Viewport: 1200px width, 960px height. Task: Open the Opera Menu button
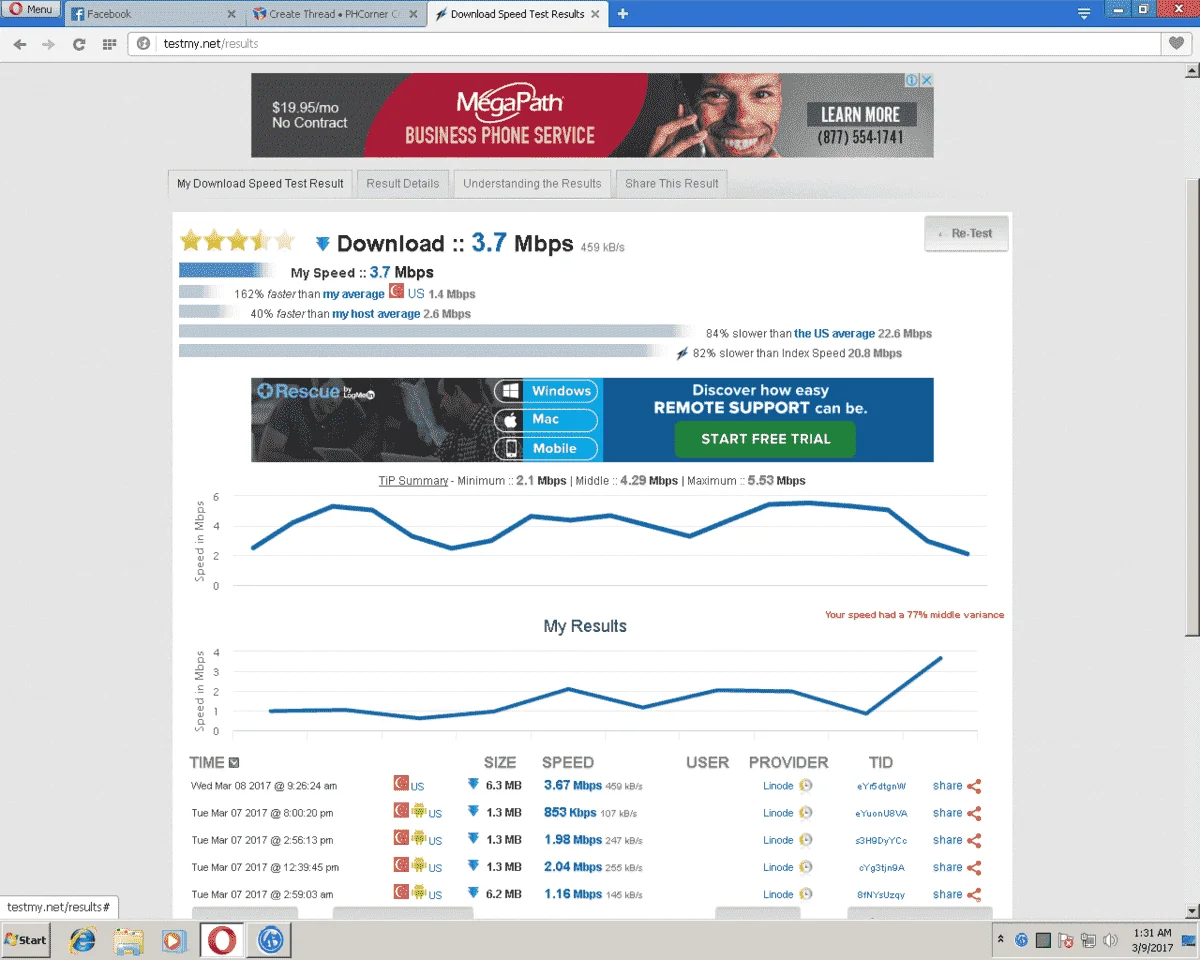tap(30, 9)
